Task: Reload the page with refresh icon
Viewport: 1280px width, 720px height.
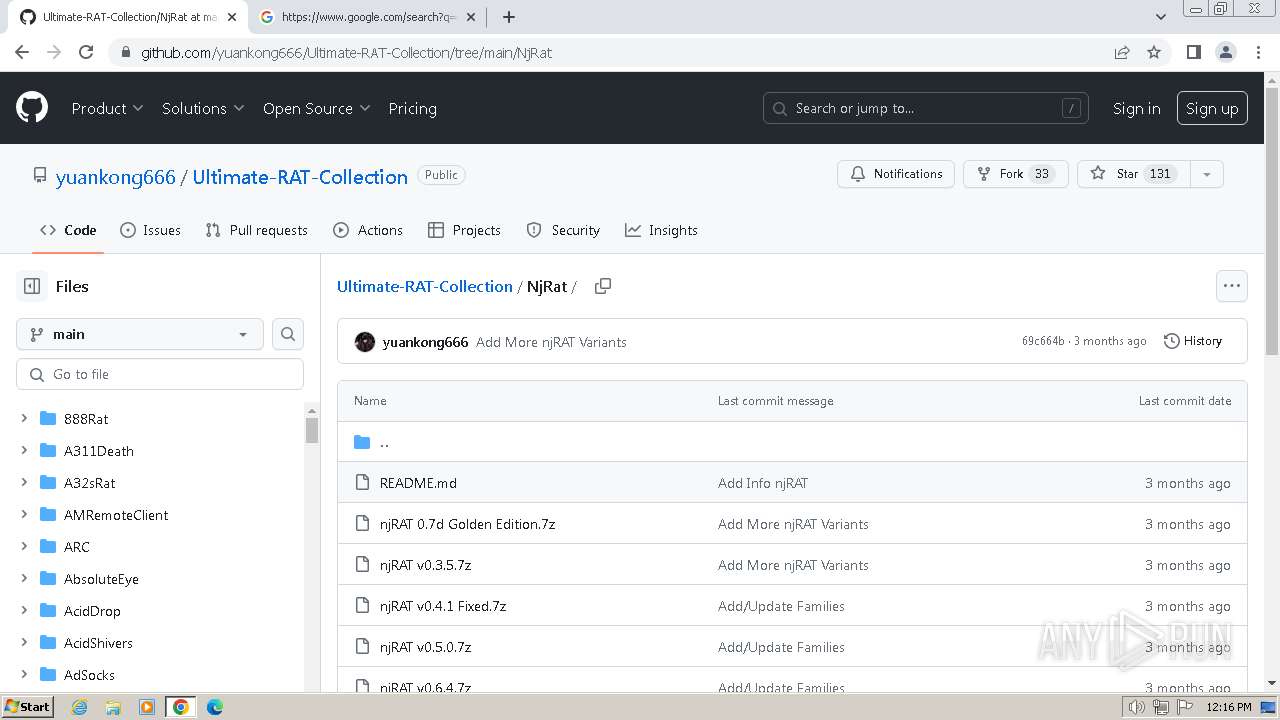Action: click(86, 52)
